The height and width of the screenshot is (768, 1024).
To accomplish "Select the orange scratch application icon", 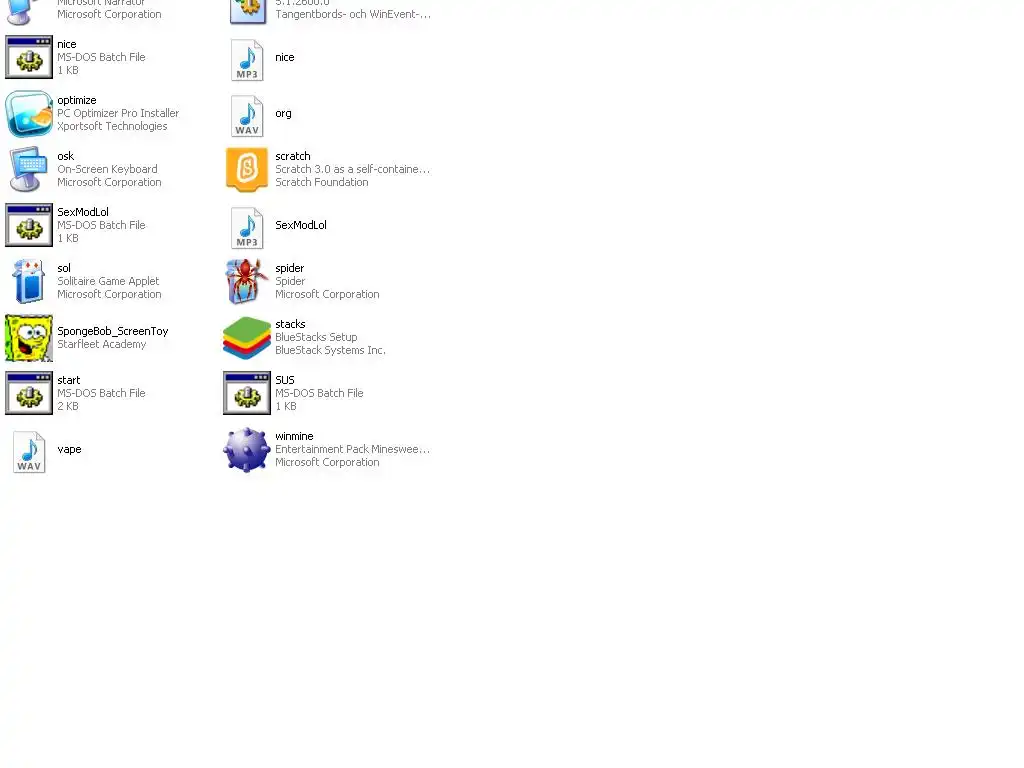I will pyautogui.click(x=247, y=169).
